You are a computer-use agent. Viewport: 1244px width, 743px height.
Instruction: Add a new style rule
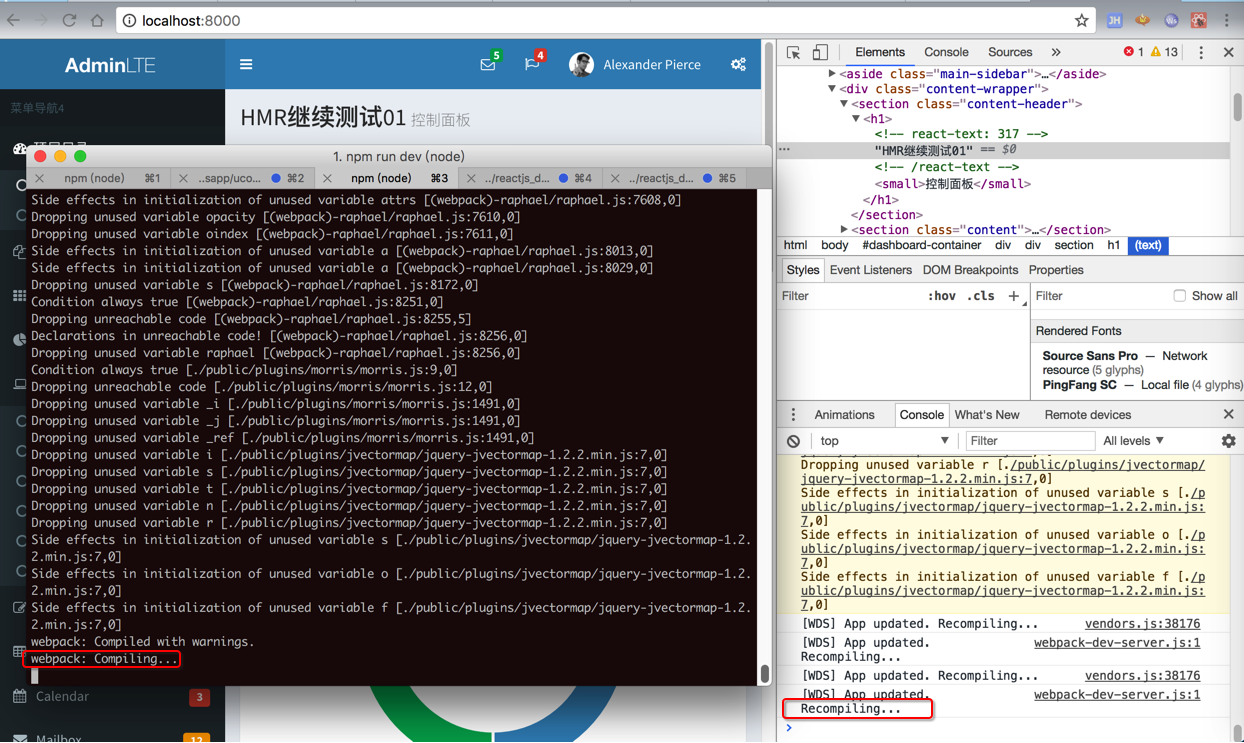pyautogui.click(x=1014, y=296)
